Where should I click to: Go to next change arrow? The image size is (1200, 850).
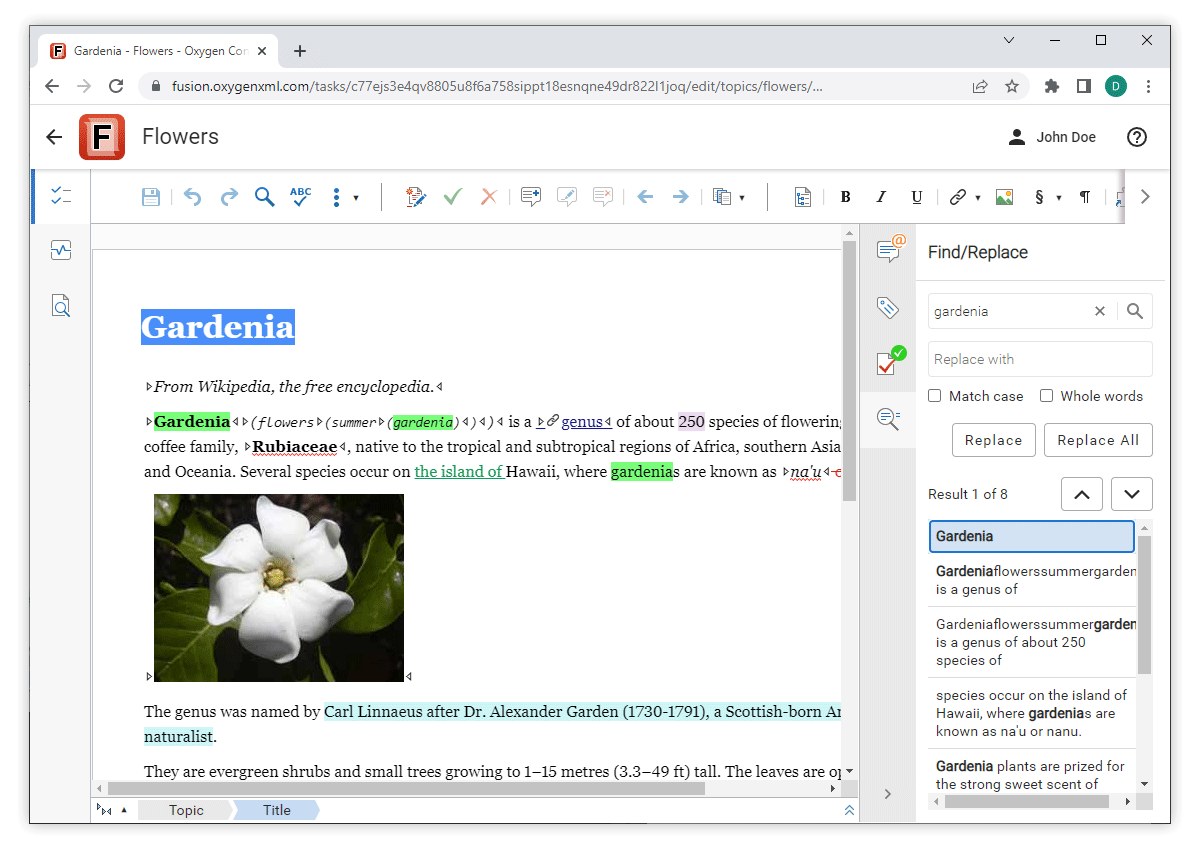click(x=681, y=197)
